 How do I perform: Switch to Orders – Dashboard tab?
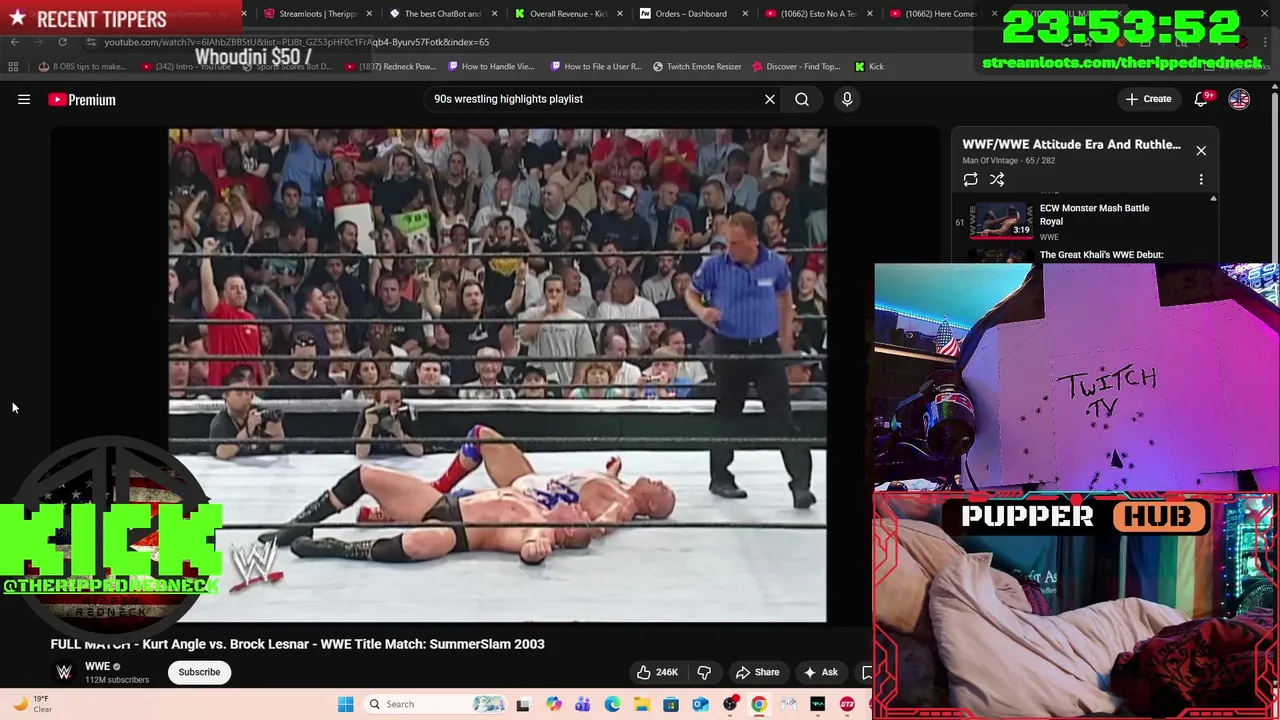click(x=691, y=14)
